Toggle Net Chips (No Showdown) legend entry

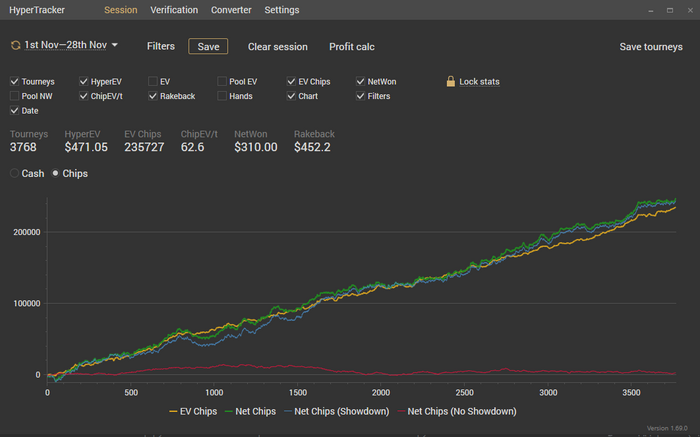pos(457,412)
